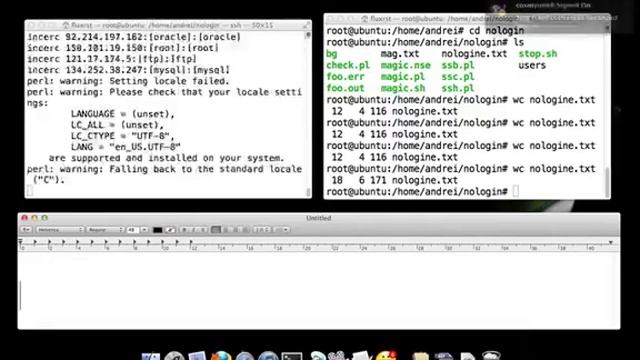Click the line with 92.214.197.182 oracle

click(134, 37)
